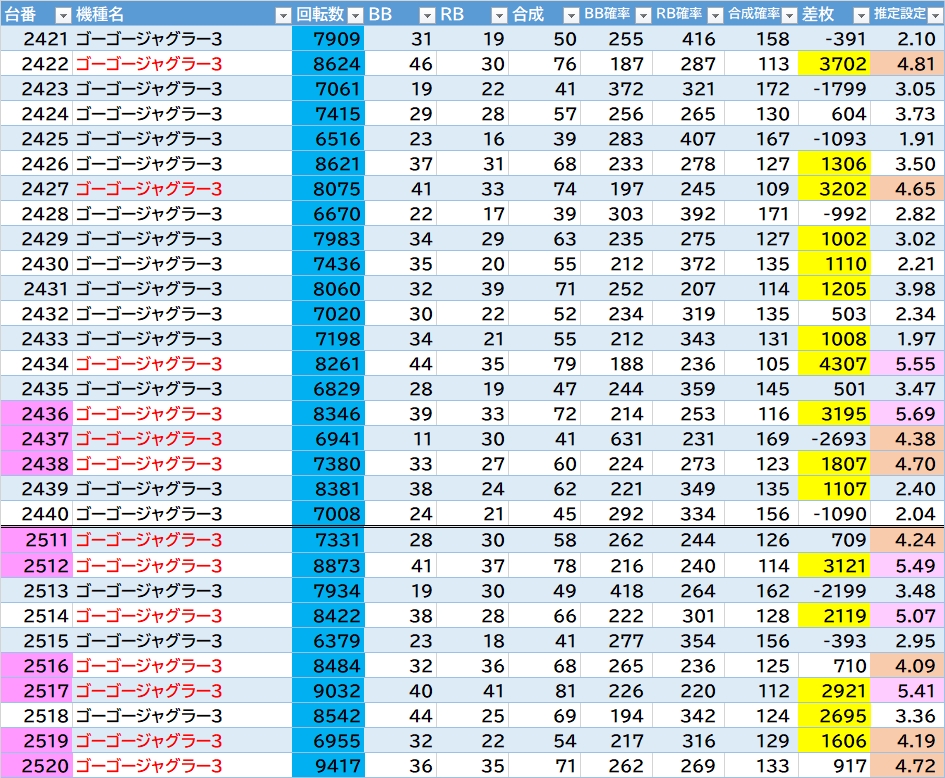This screenshot has height=778, width=945.
Task: Select BB count cell 46
Action: (x=401, y=64)
